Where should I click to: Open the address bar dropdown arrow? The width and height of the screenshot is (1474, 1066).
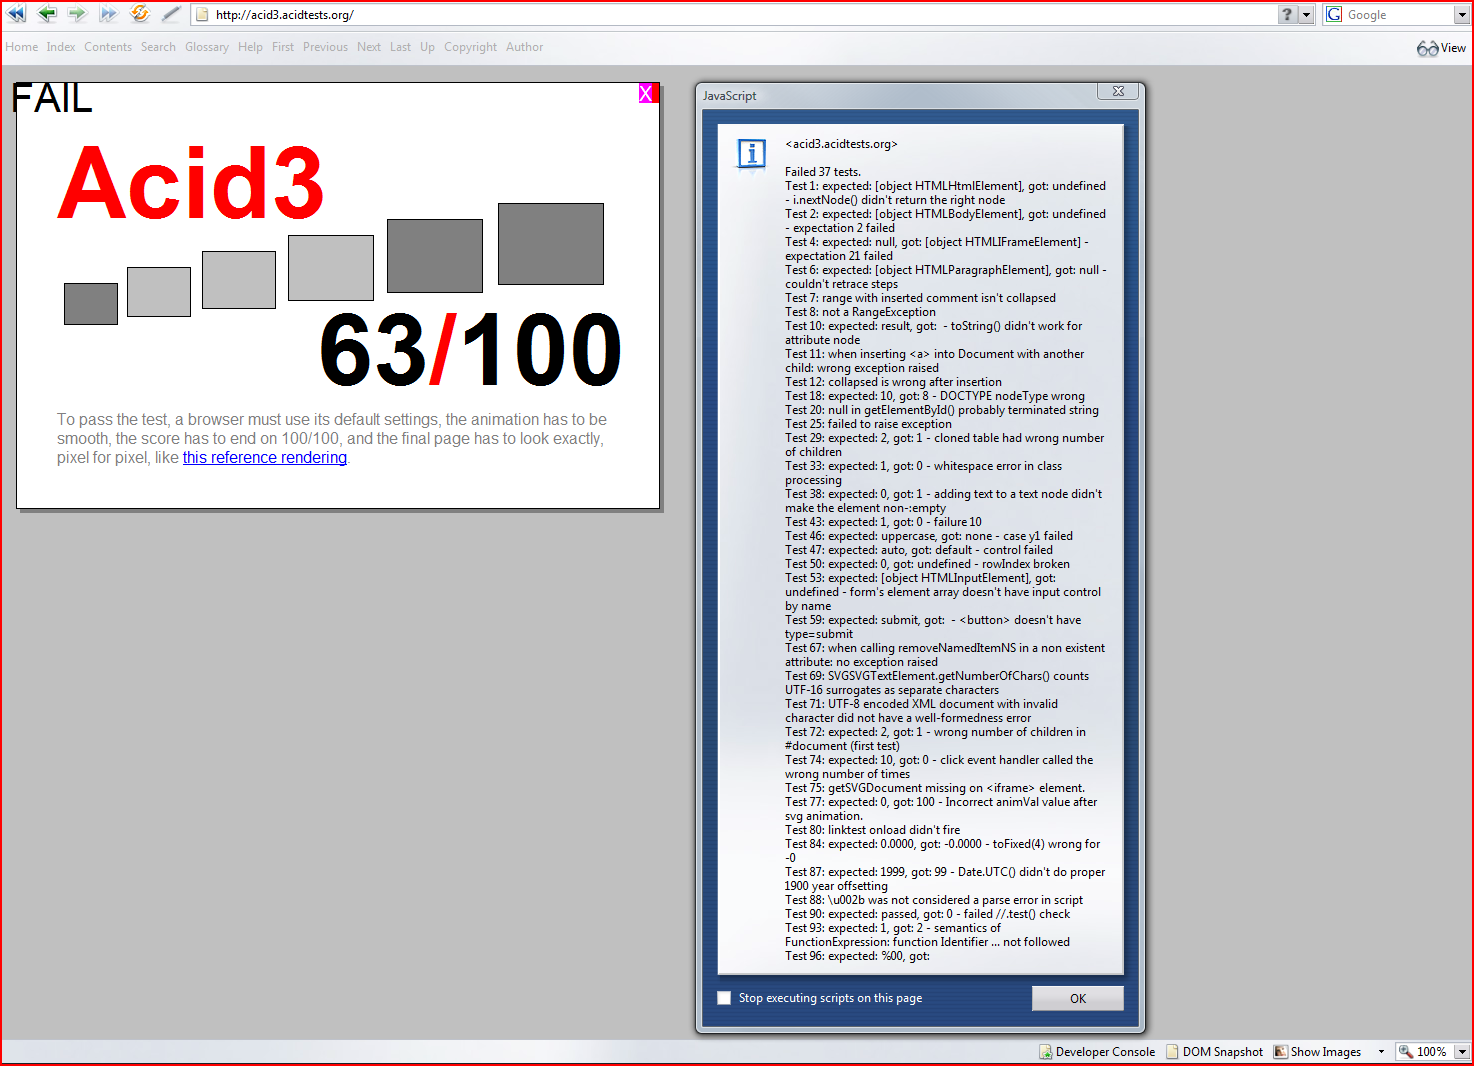pyautogui.click(x=1306, y=15)
